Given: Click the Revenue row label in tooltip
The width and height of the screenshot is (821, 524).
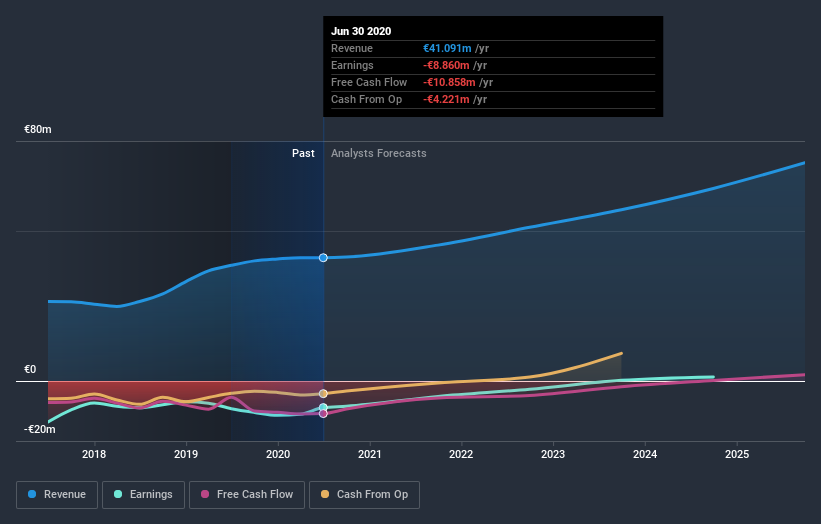Looking at the screenshot, I should coord(352,48).
